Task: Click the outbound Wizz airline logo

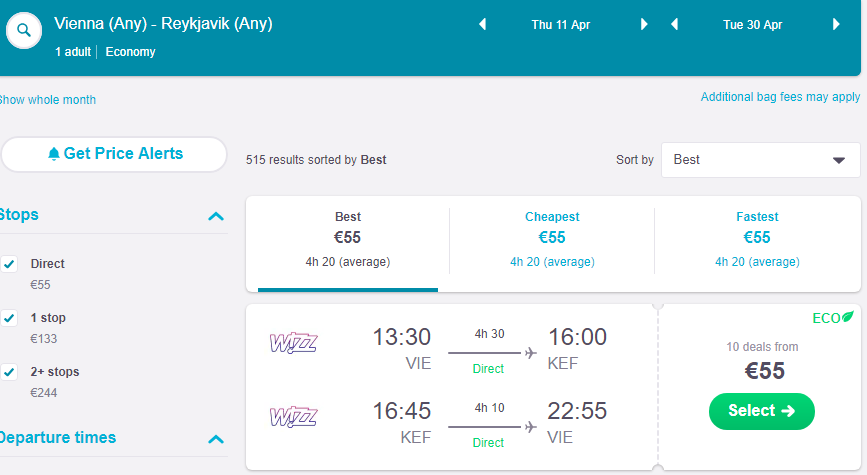Action: tap(294, 343)
